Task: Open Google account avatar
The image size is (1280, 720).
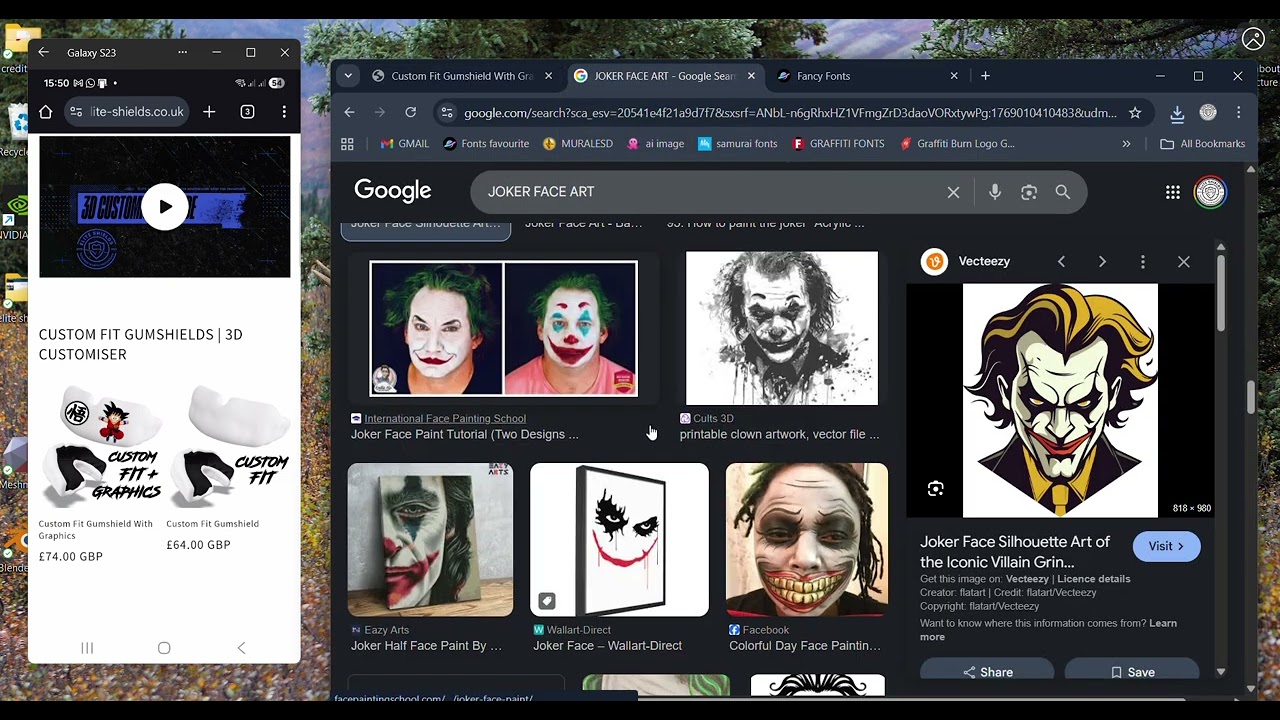Action: (1210, 192)
